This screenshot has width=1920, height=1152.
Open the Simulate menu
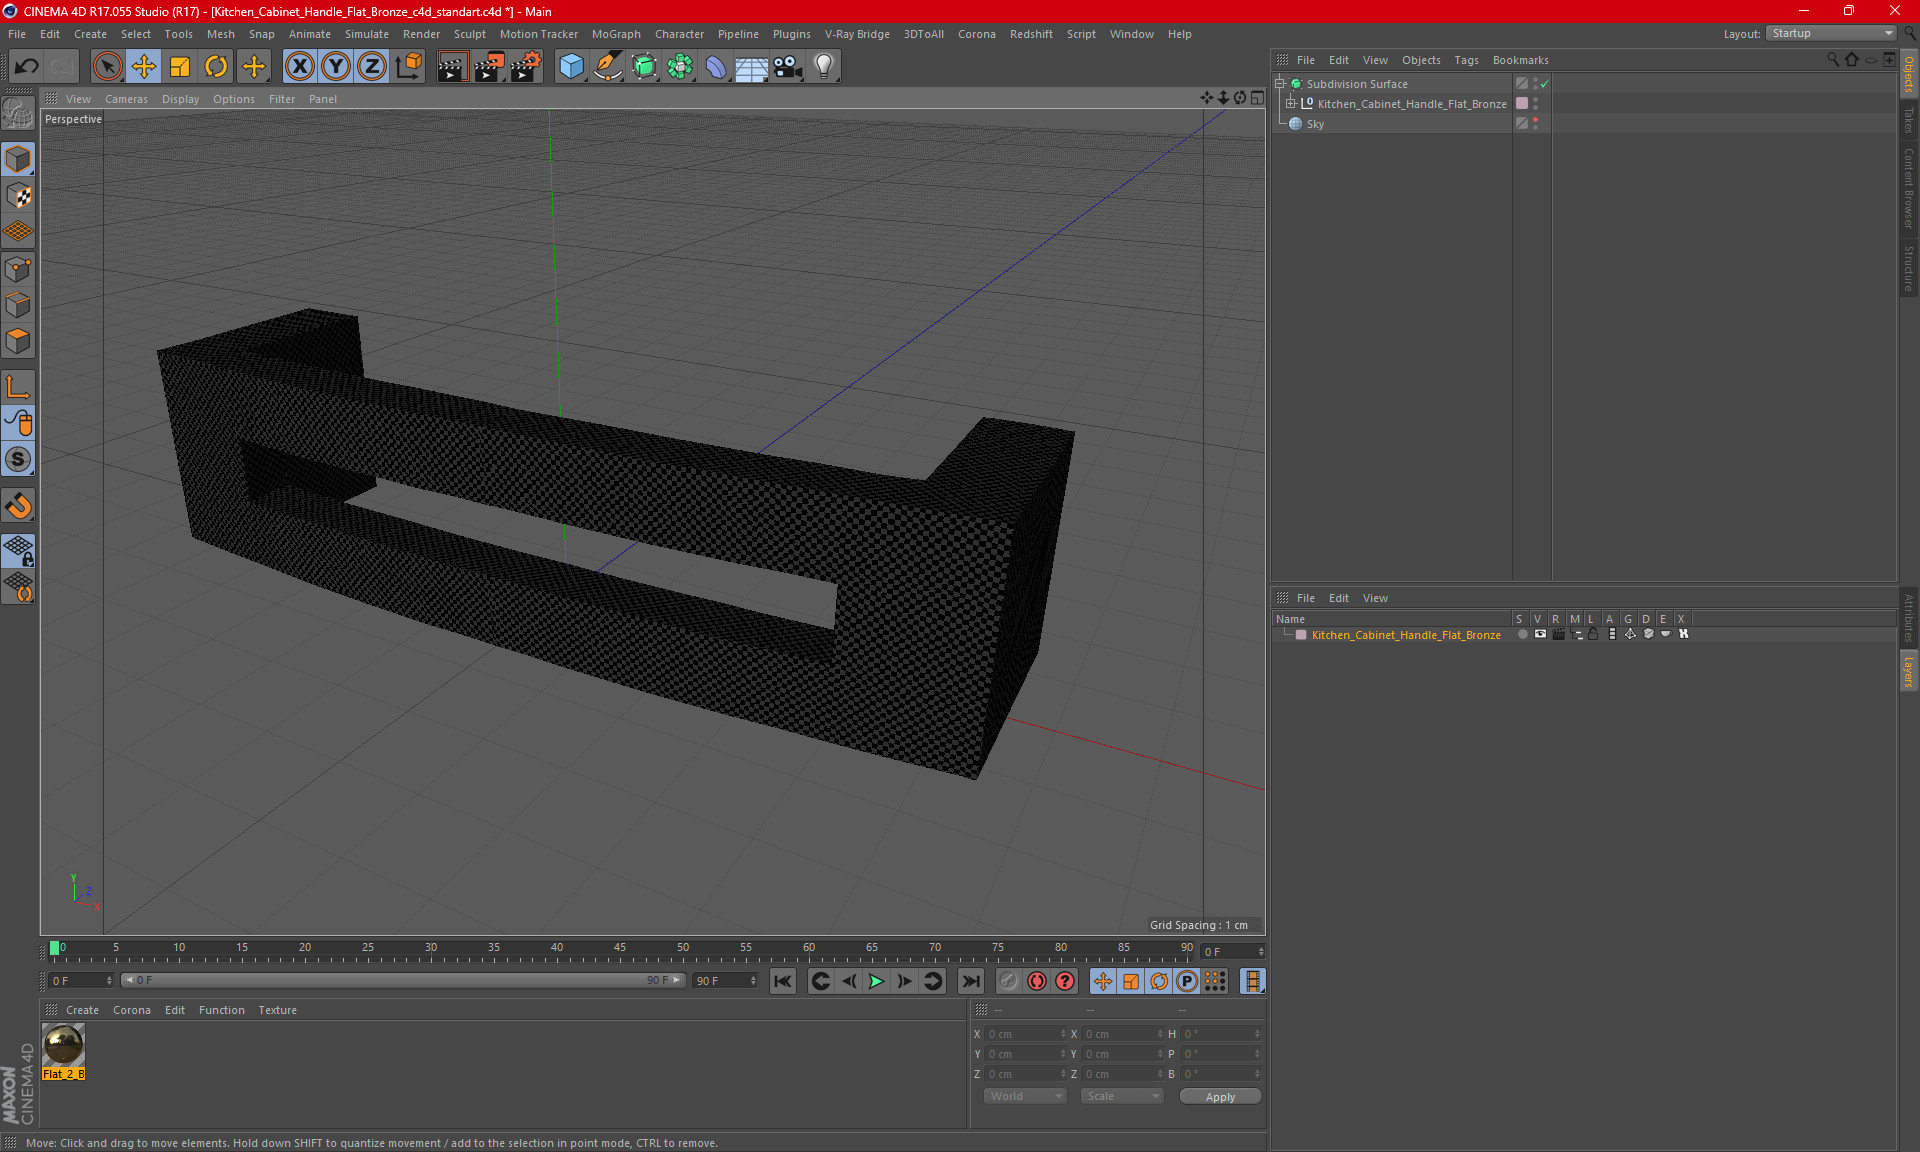click(367, 34)
